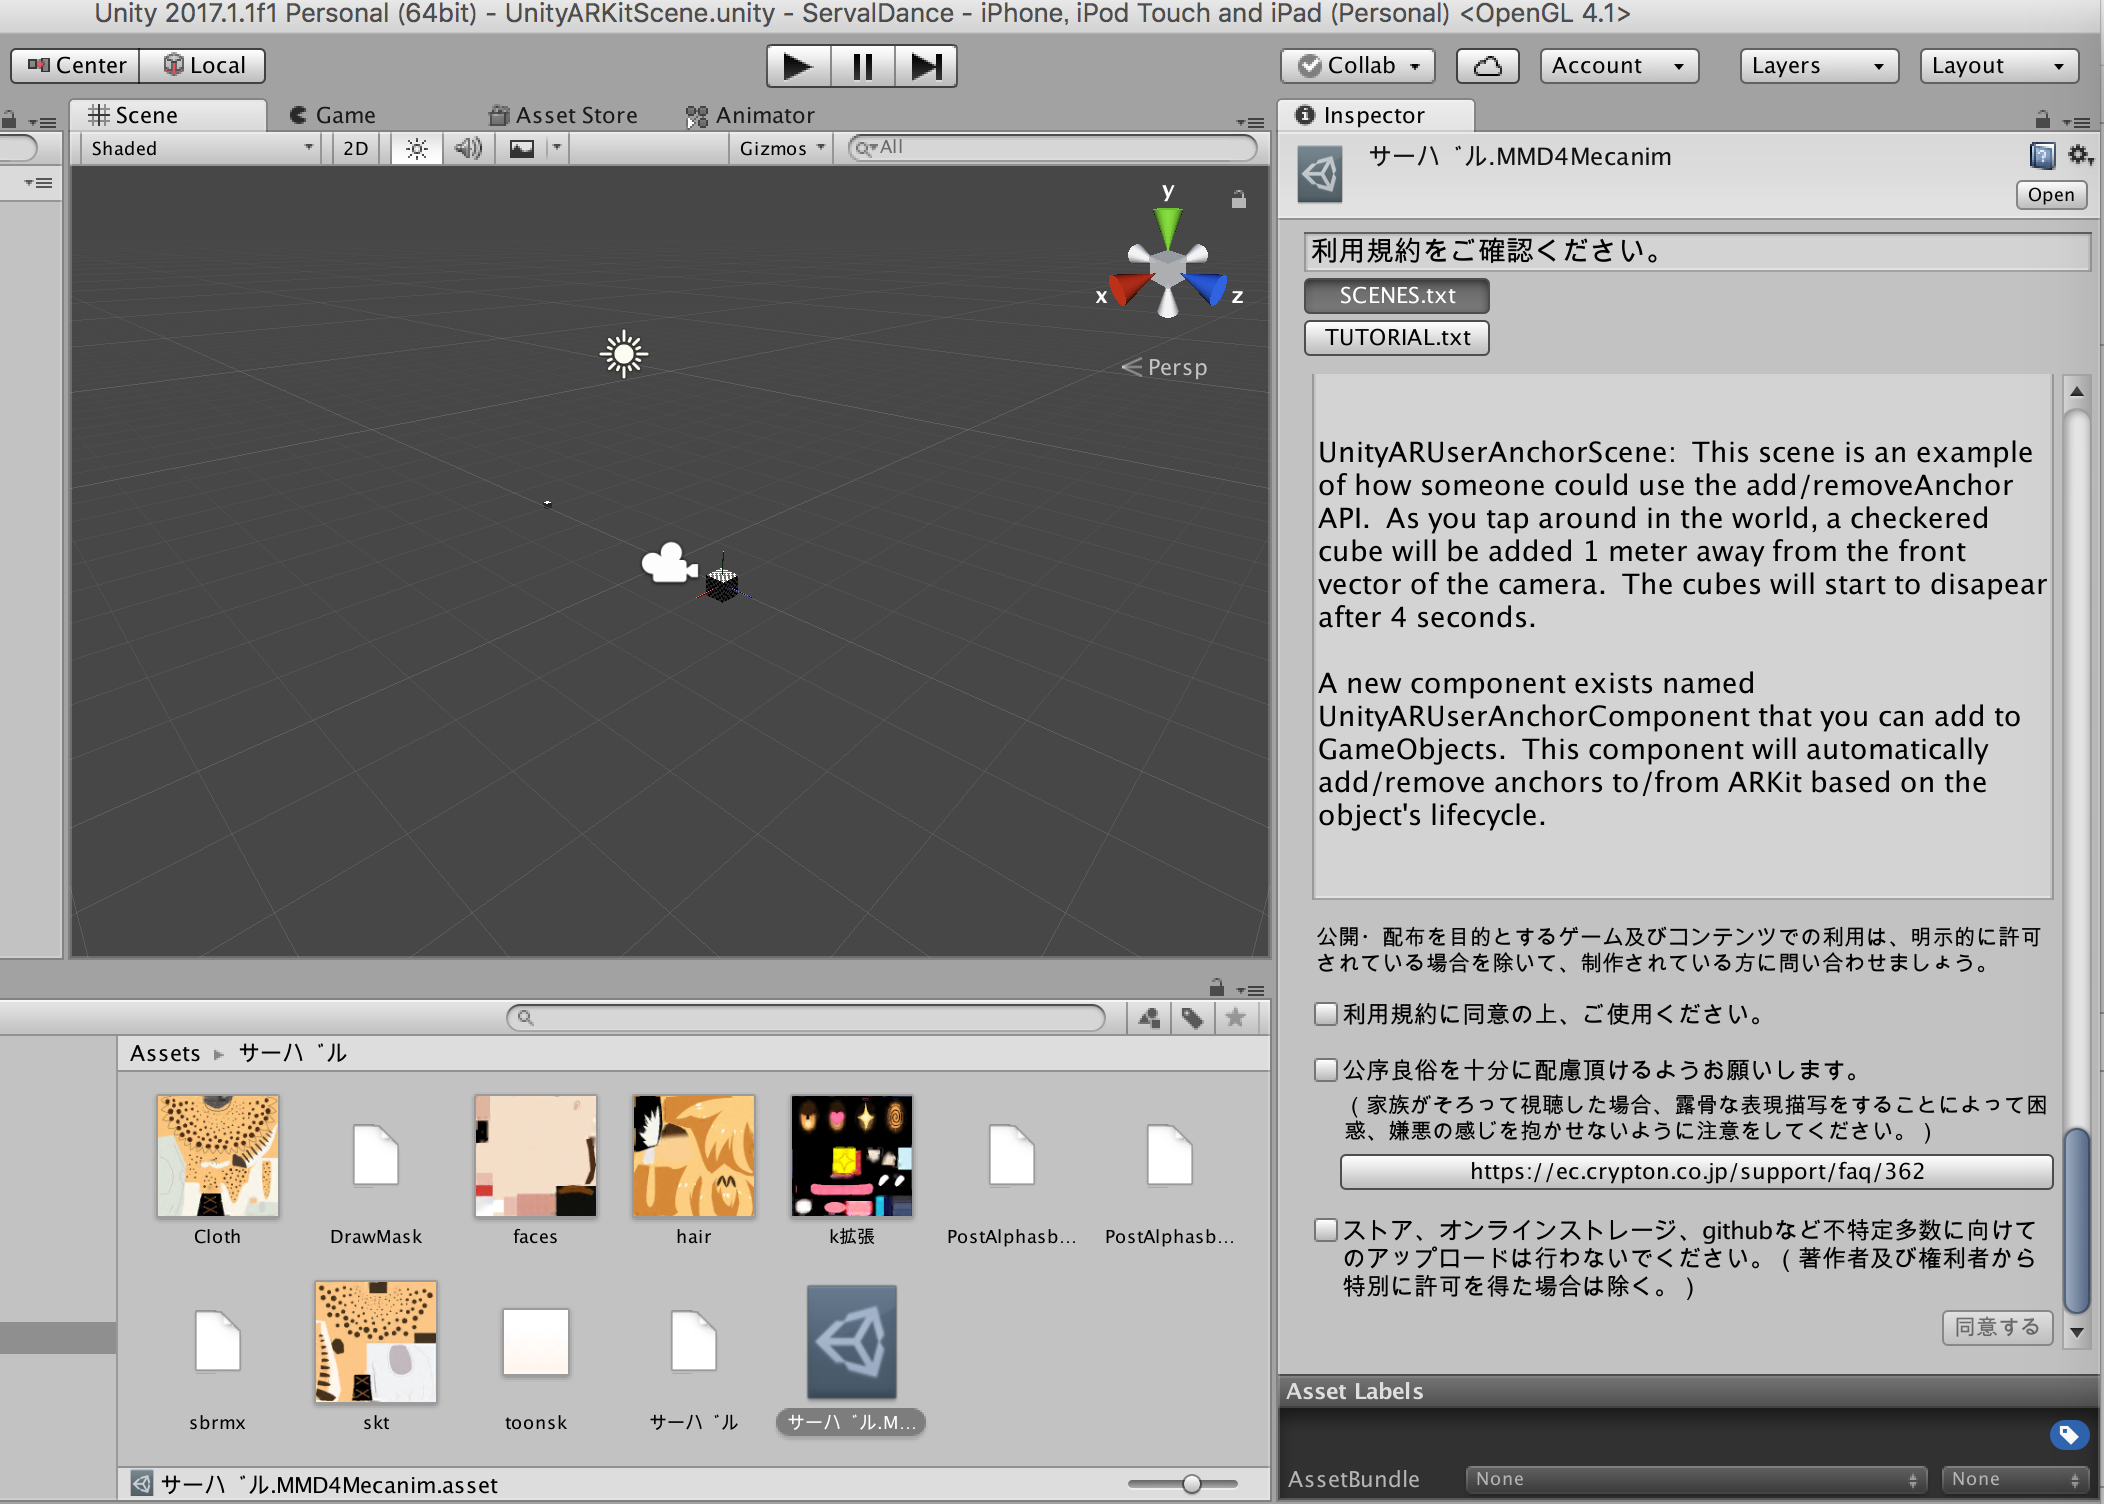This screenshot has height=1504, width=2104.
Task: Open the AssetBundle variant dropdown
Action: (x=2015, y=1479)
